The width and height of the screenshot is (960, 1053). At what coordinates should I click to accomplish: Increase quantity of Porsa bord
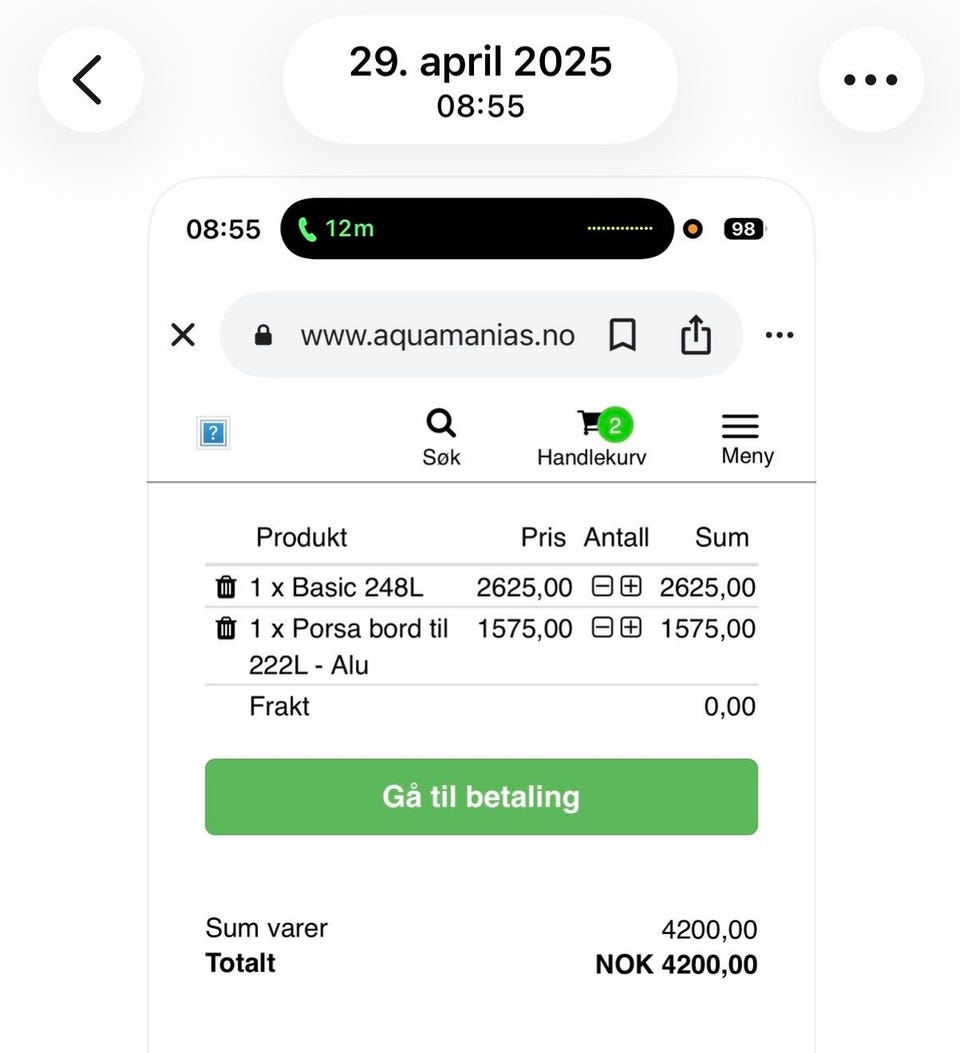(x=631, y=627)
